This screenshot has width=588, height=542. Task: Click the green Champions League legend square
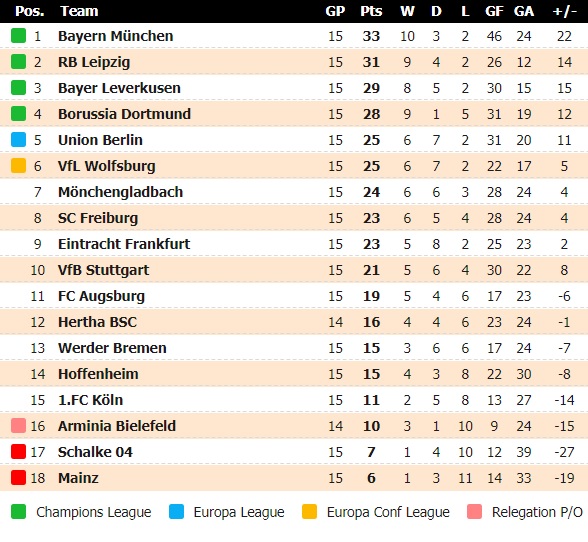(18, 512)
